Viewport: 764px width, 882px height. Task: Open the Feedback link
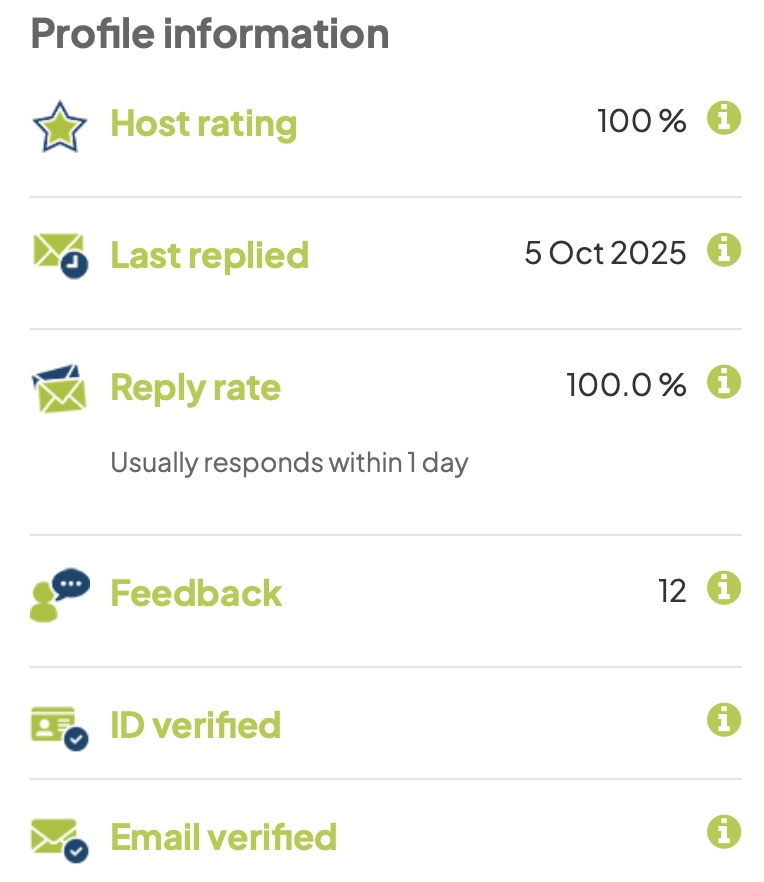(x=196, y=593)
